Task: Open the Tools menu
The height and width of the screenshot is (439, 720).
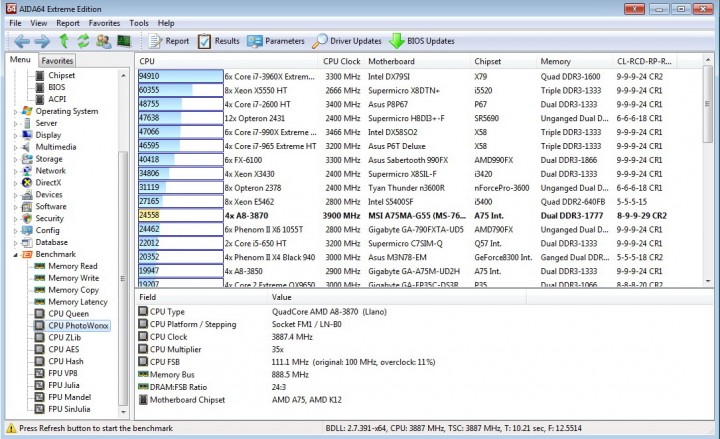Action: 139,23
